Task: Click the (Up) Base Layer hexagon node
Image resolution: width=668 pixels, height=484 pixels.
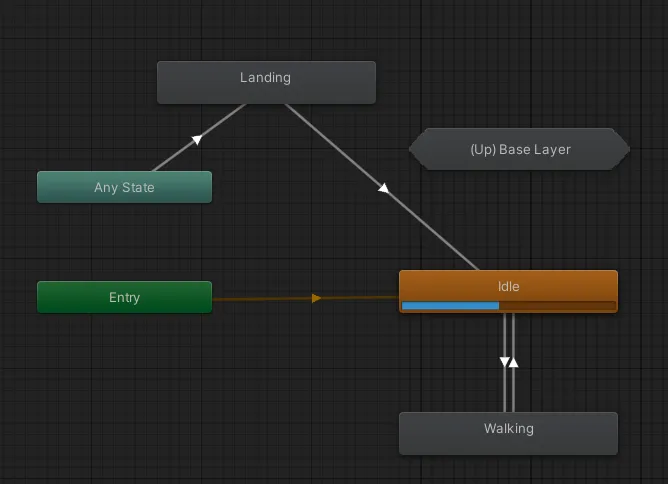Action: click(519, 149)
